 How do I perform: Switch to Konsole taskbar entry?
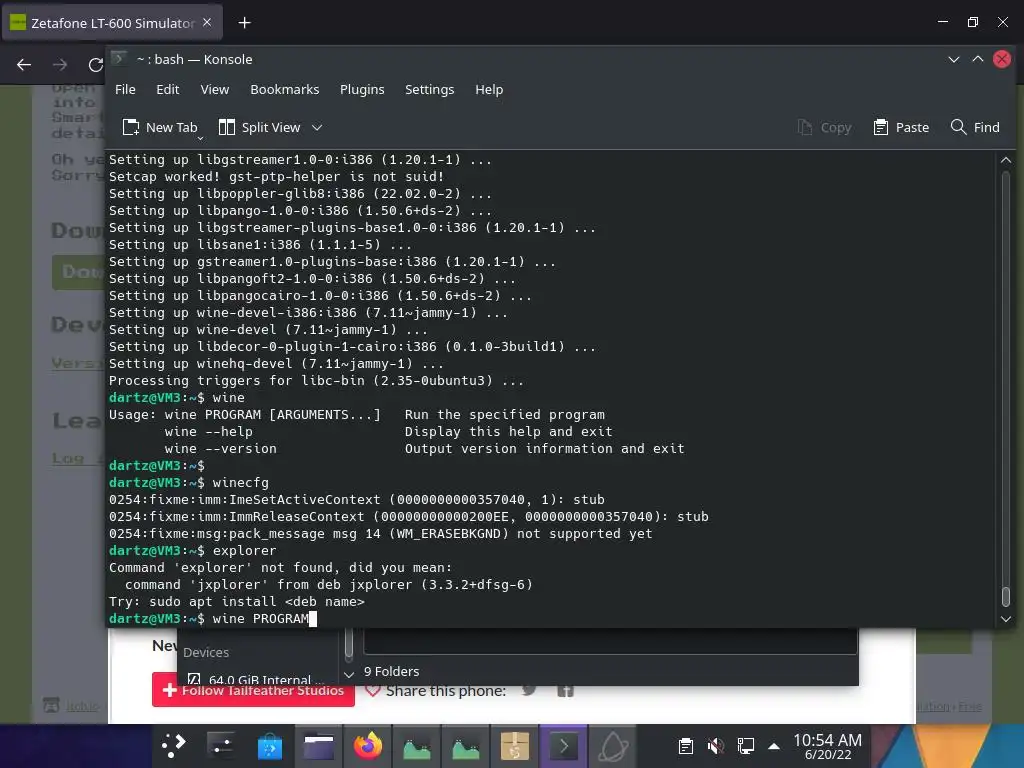coord(564,746)
